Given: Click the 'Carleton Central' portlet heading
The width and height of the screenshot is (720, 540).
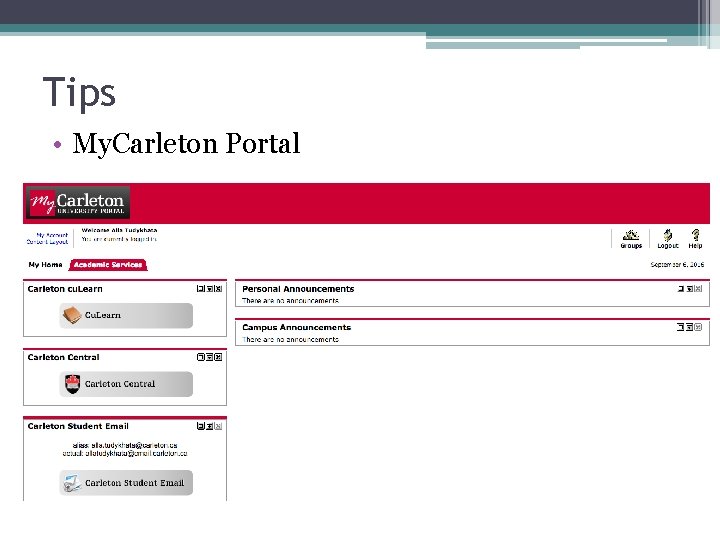Looking at the screenshot, I should [63, 357].
